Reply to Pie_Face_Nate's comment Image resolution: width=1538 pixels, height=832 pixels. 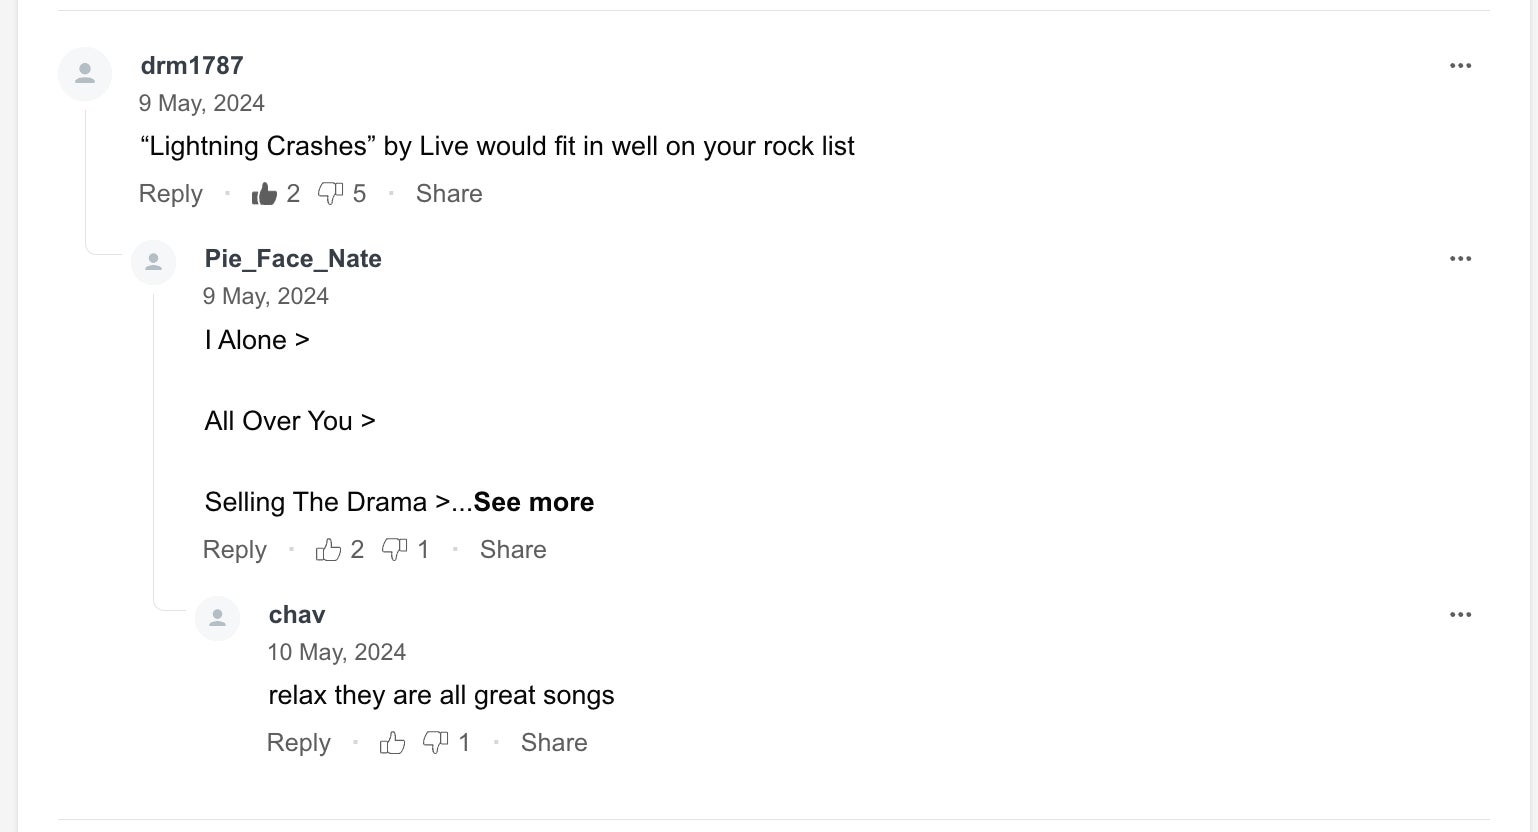tap(234, 550)
